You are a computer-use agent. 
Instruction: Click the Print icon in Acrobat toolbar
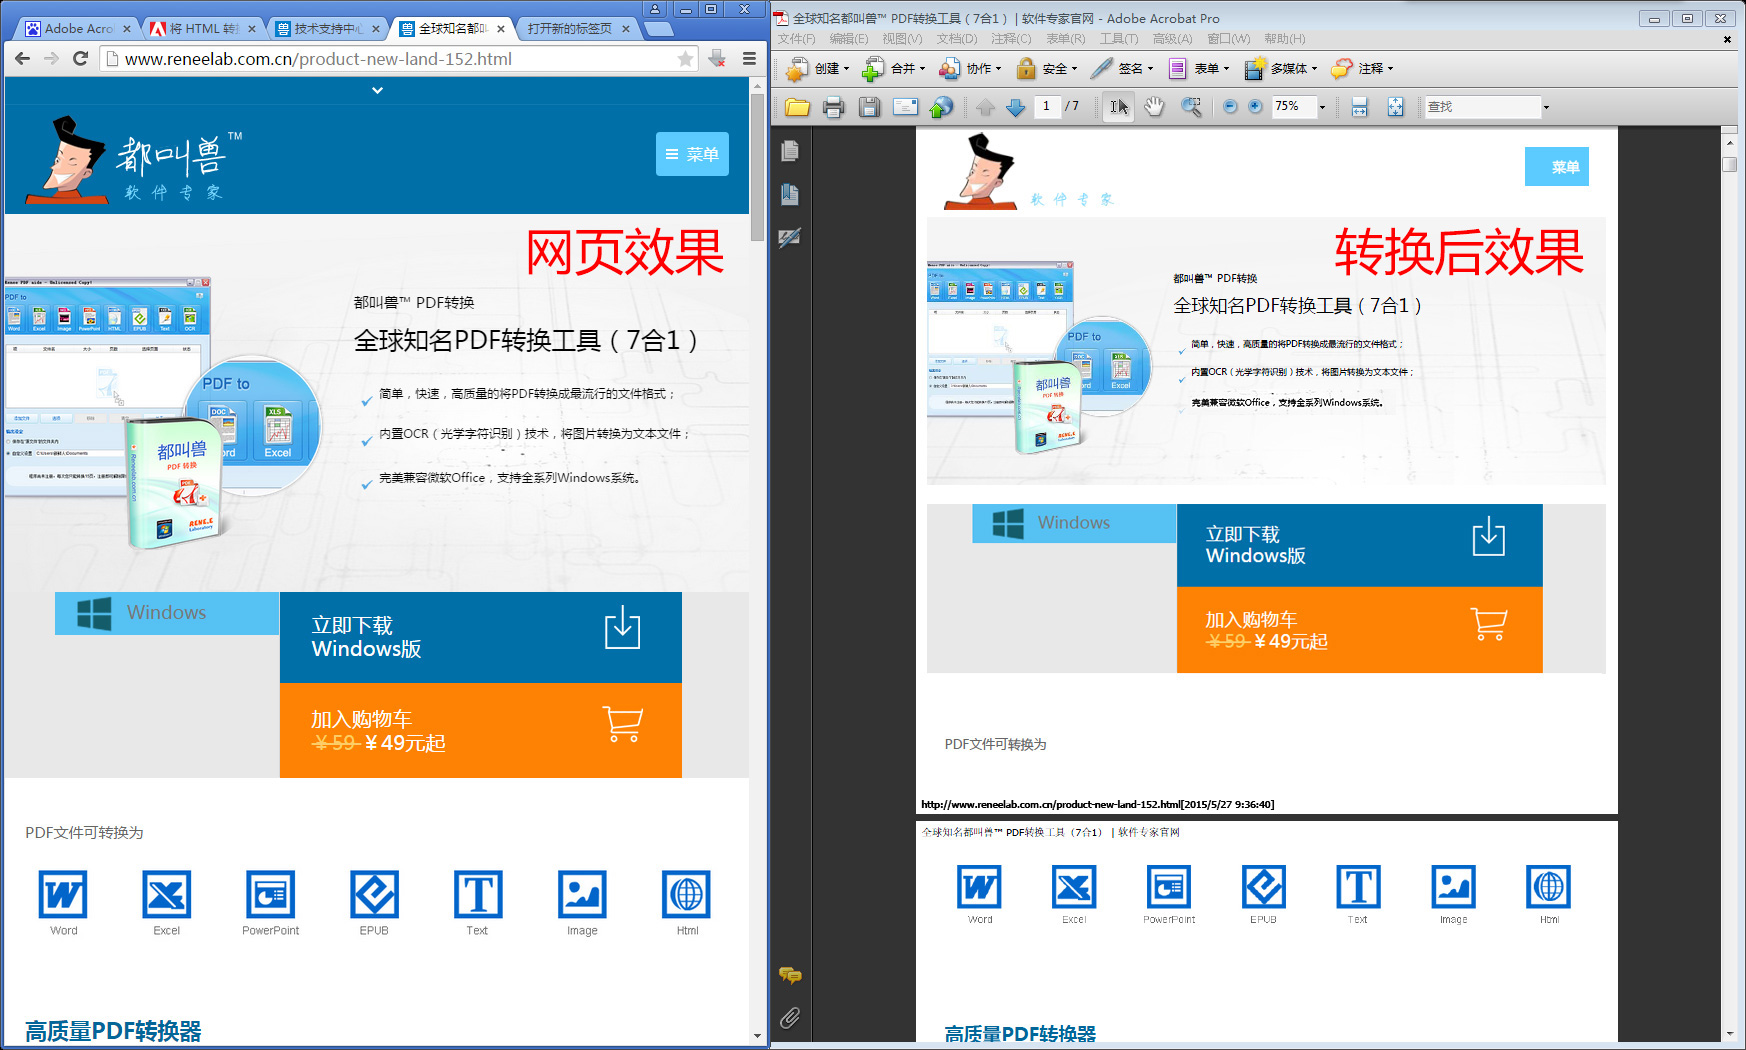833,107
